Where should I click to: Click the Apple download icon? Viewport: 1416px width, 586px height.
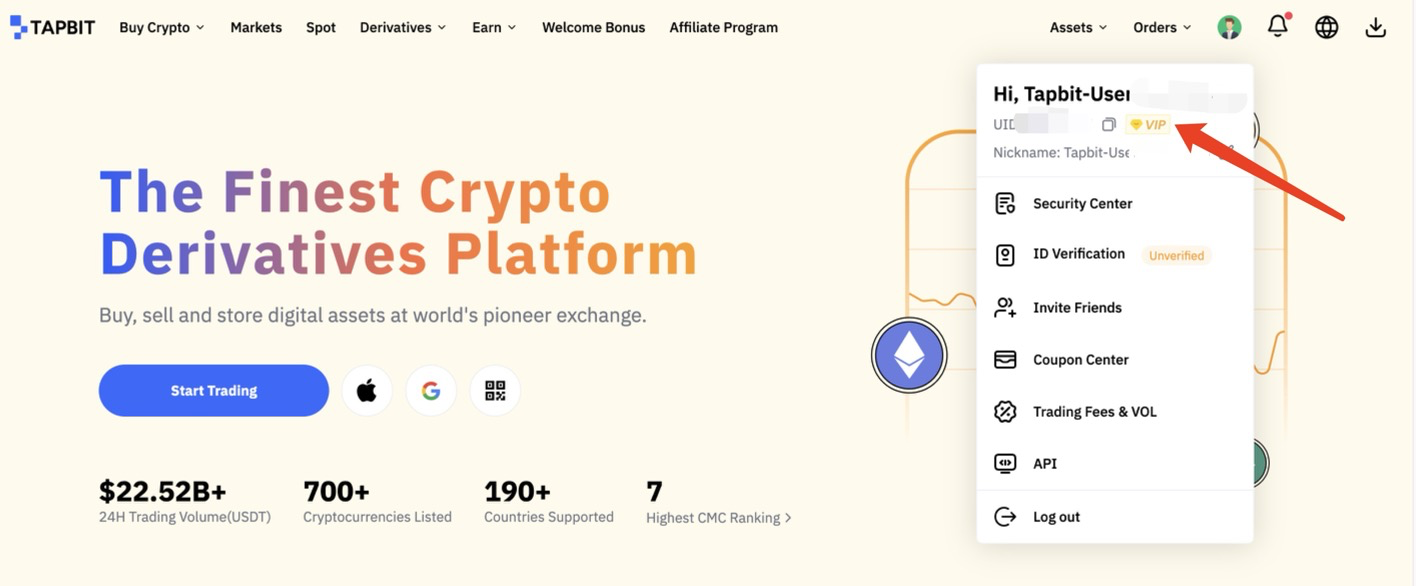point(367,391)
